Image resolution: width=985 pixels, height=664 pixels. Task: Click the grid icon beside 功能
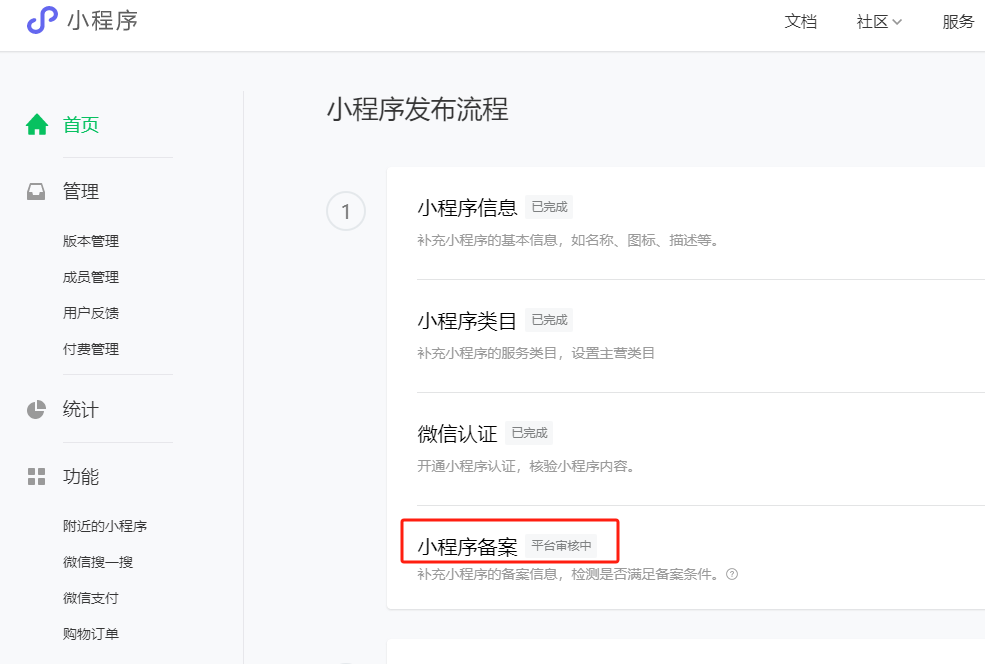point(36,477)
